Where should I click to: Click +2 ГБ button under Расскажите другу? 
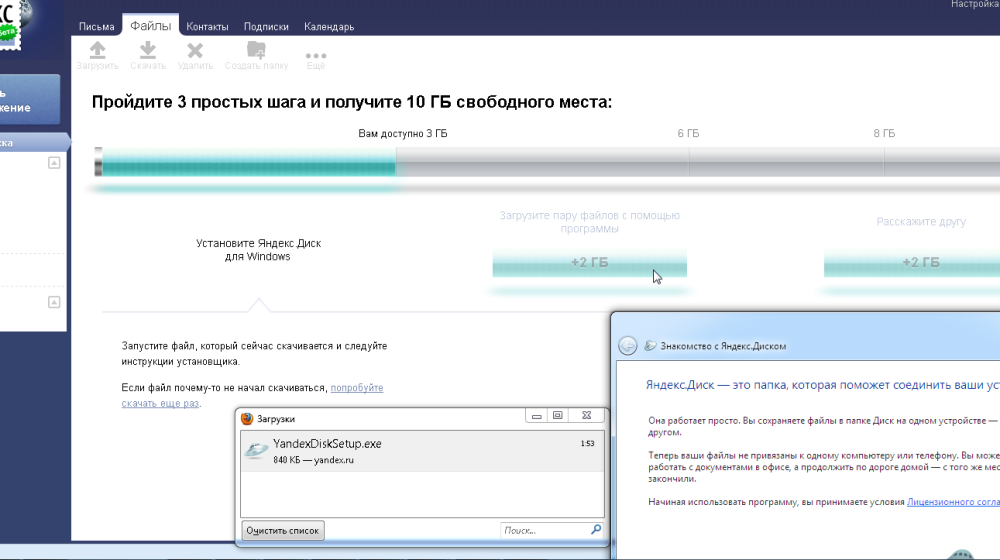pyautogui.click(x=912, y=263)
